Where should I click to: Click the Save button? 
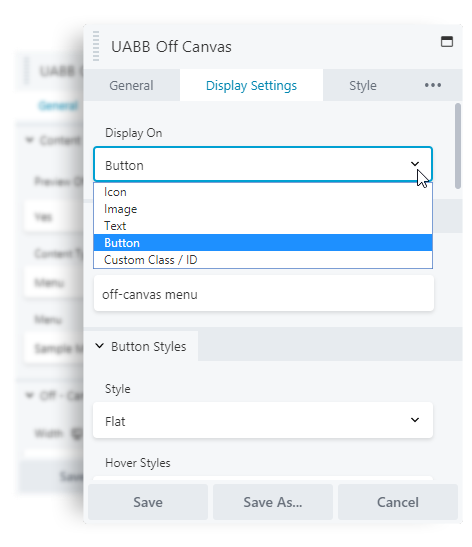[x=148, y=502]
